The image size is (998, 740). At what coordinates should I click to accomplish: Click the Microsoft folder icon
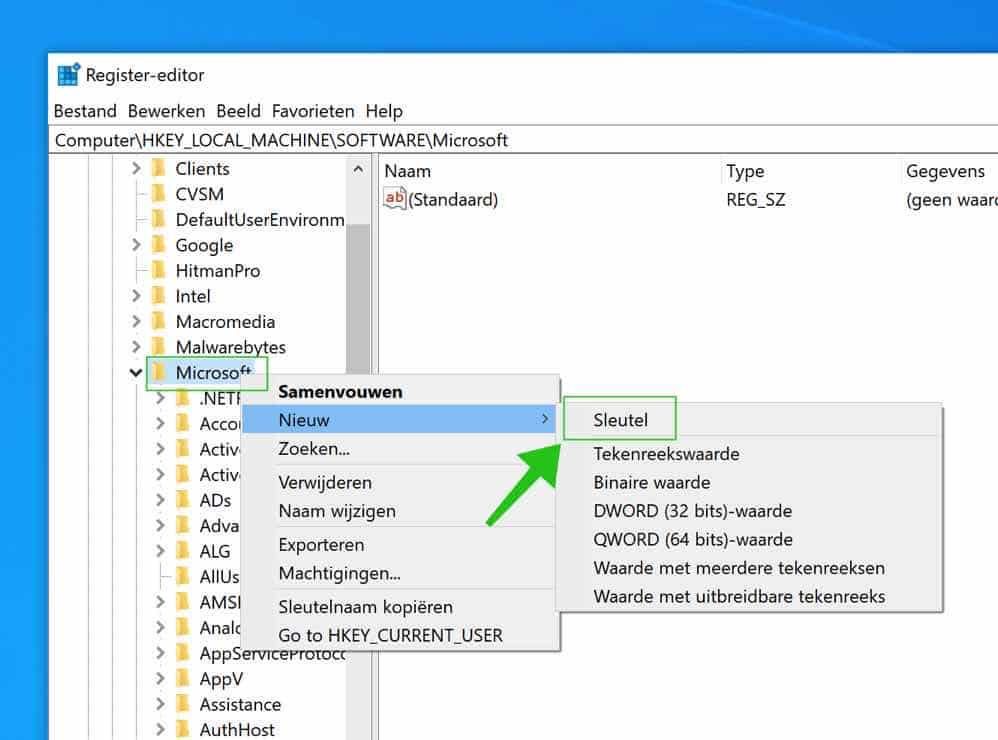coord(159,372)
